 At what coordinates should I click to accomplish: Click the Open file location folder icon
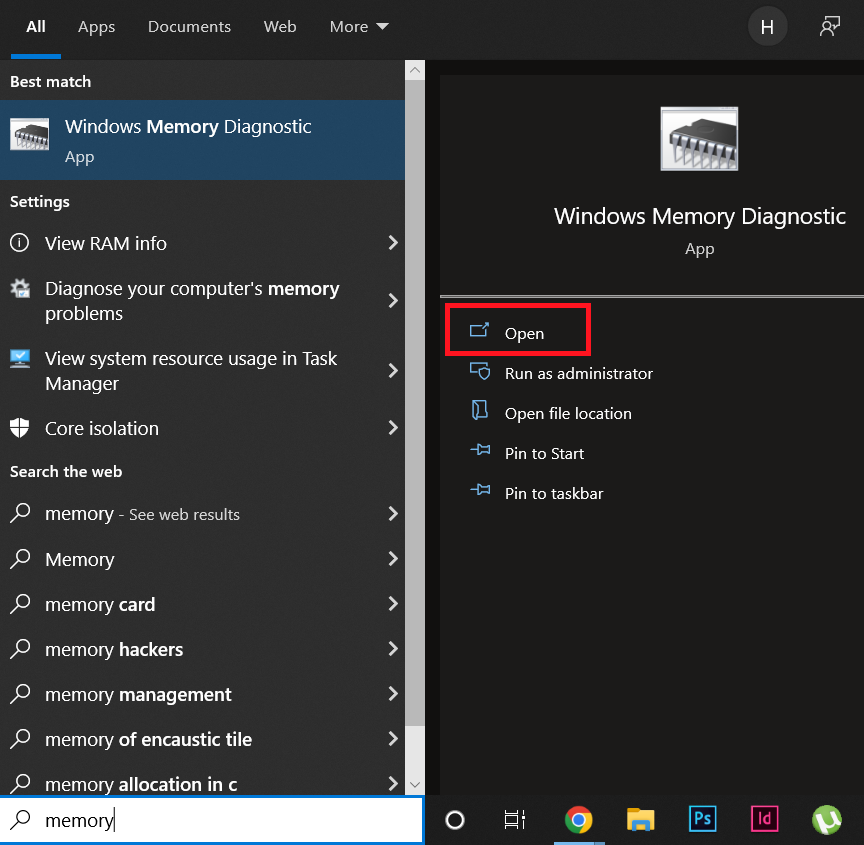pos(479,410)
